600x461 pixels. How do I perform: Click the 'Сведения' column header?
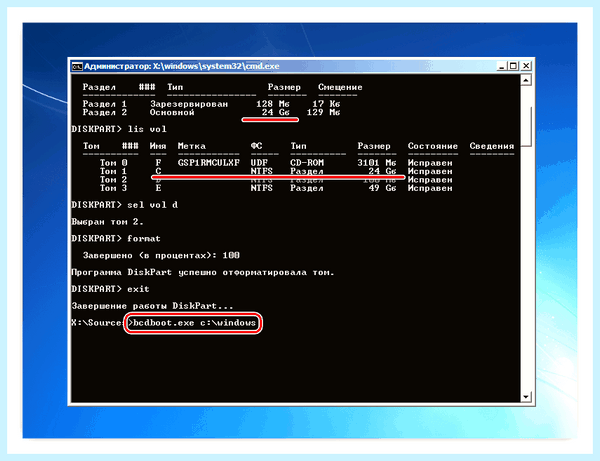coord(492,146)
